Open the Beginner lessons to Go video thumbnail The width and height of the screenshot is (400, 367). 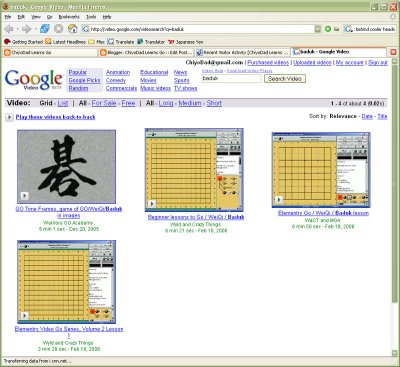click(x=194, y=170)
